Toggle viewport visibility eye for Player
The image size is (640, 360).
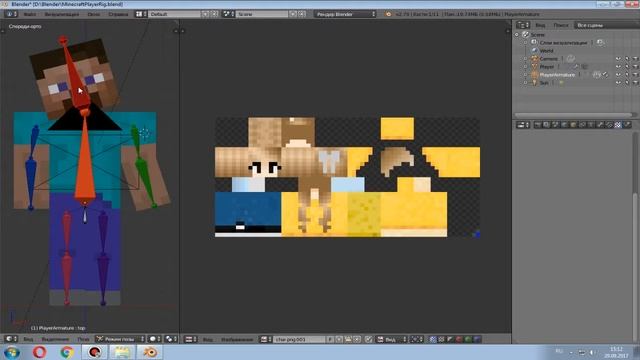tap(618, 67)
